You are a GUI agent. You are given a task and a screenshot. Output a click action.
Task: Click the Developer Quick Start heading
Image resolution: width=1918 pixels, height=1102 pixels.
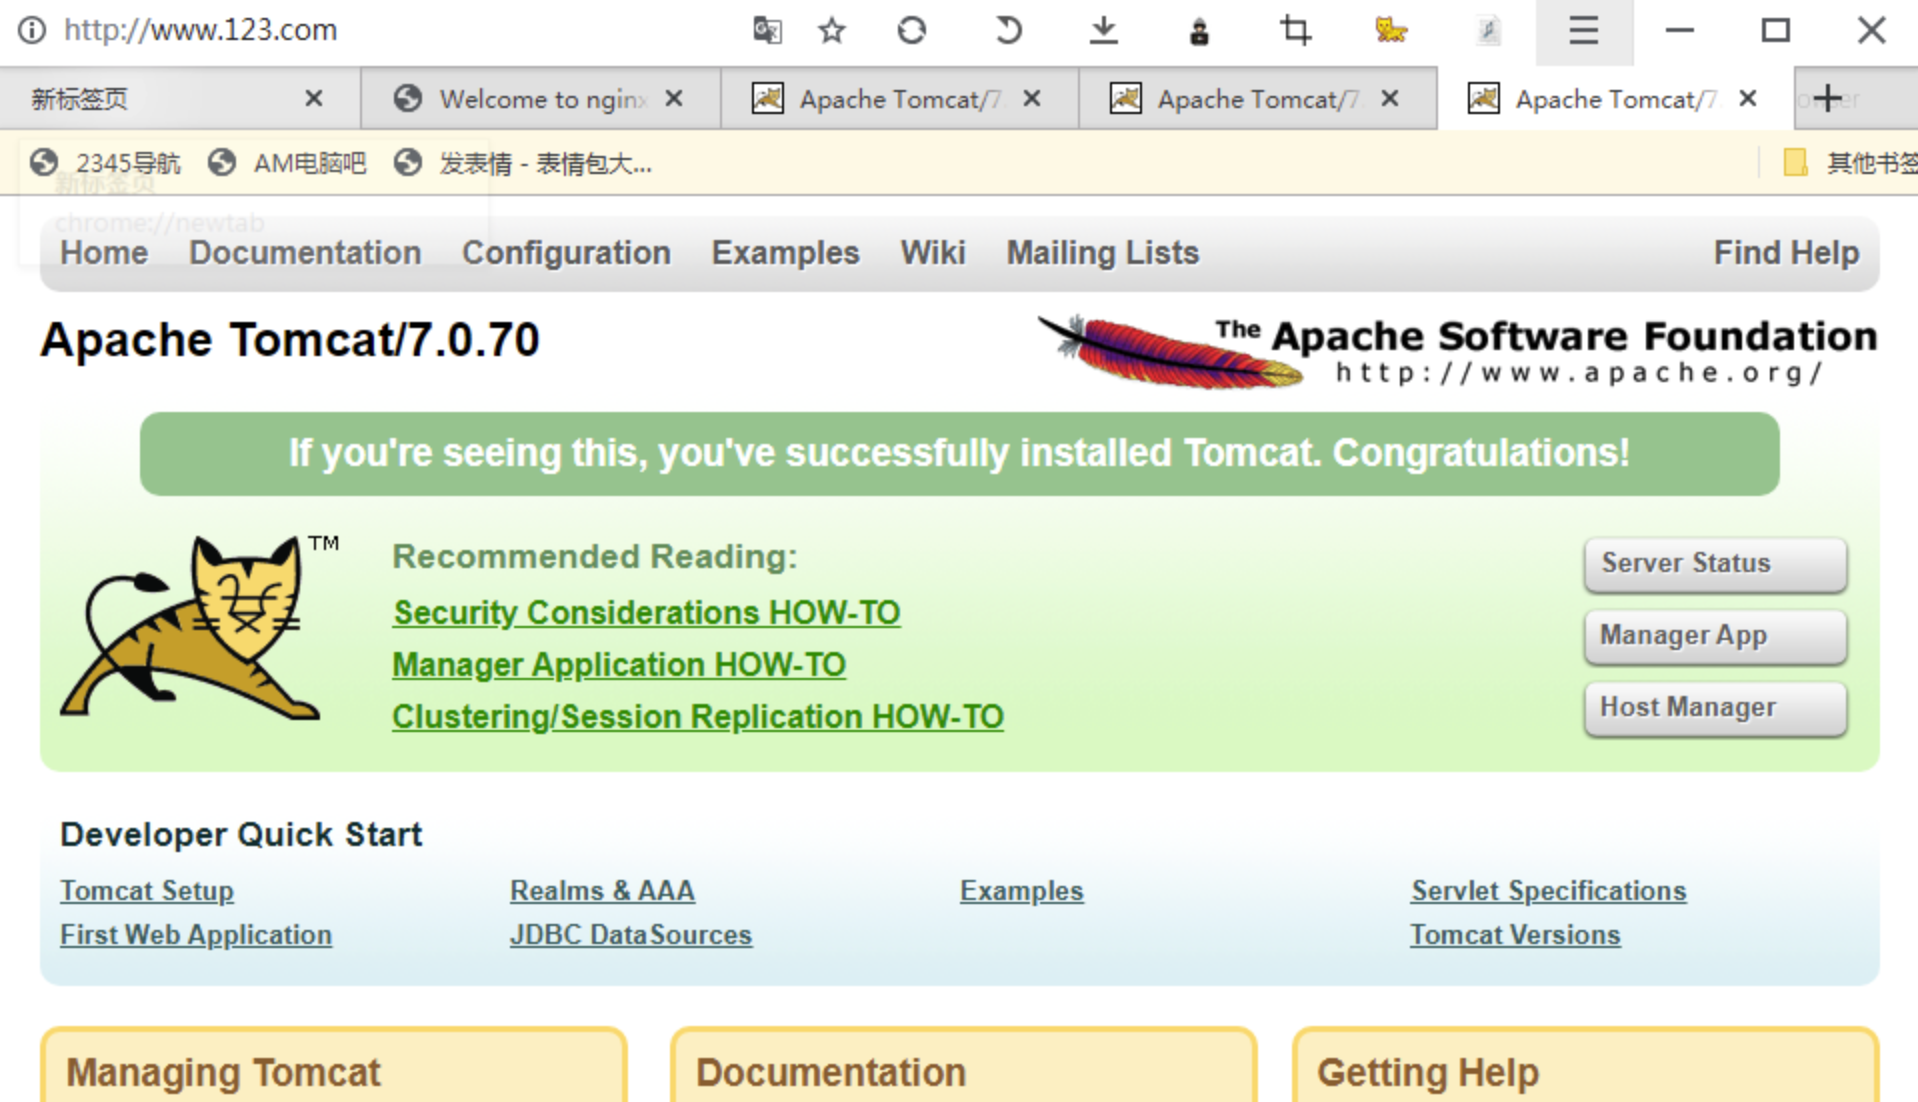pyautogui.click(x=241, y=834)
